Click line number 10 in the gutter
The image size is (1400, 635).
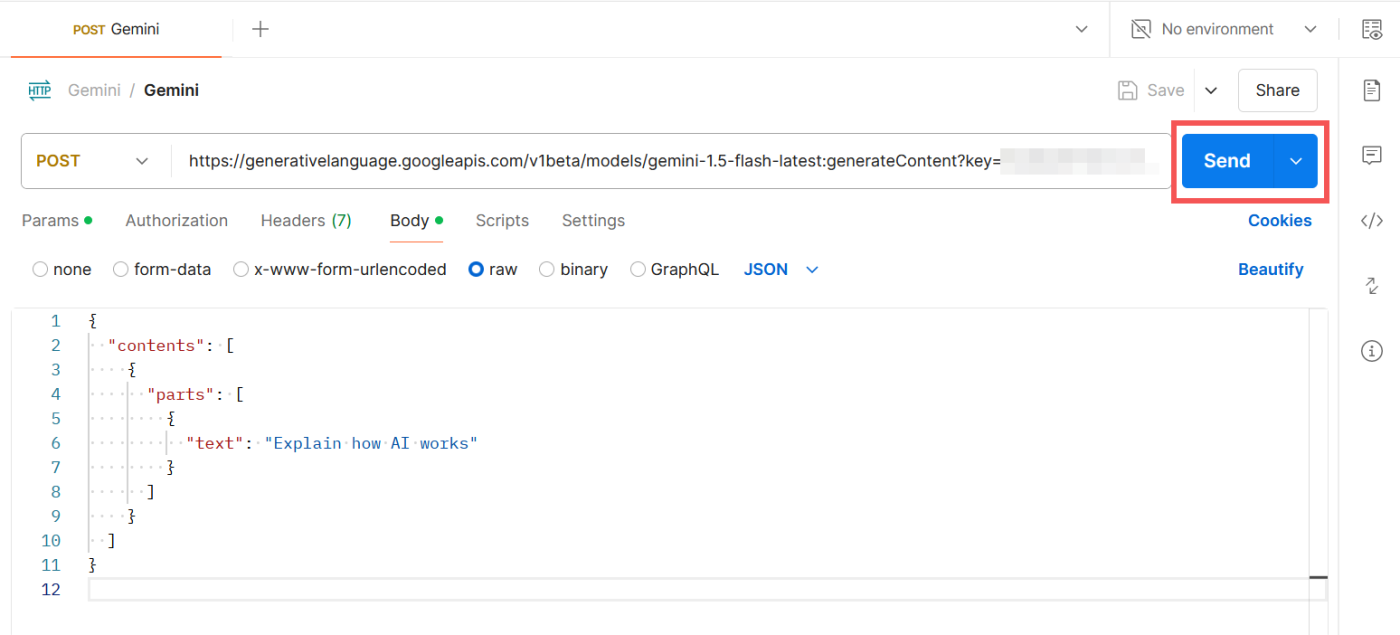tap(51, 541)
